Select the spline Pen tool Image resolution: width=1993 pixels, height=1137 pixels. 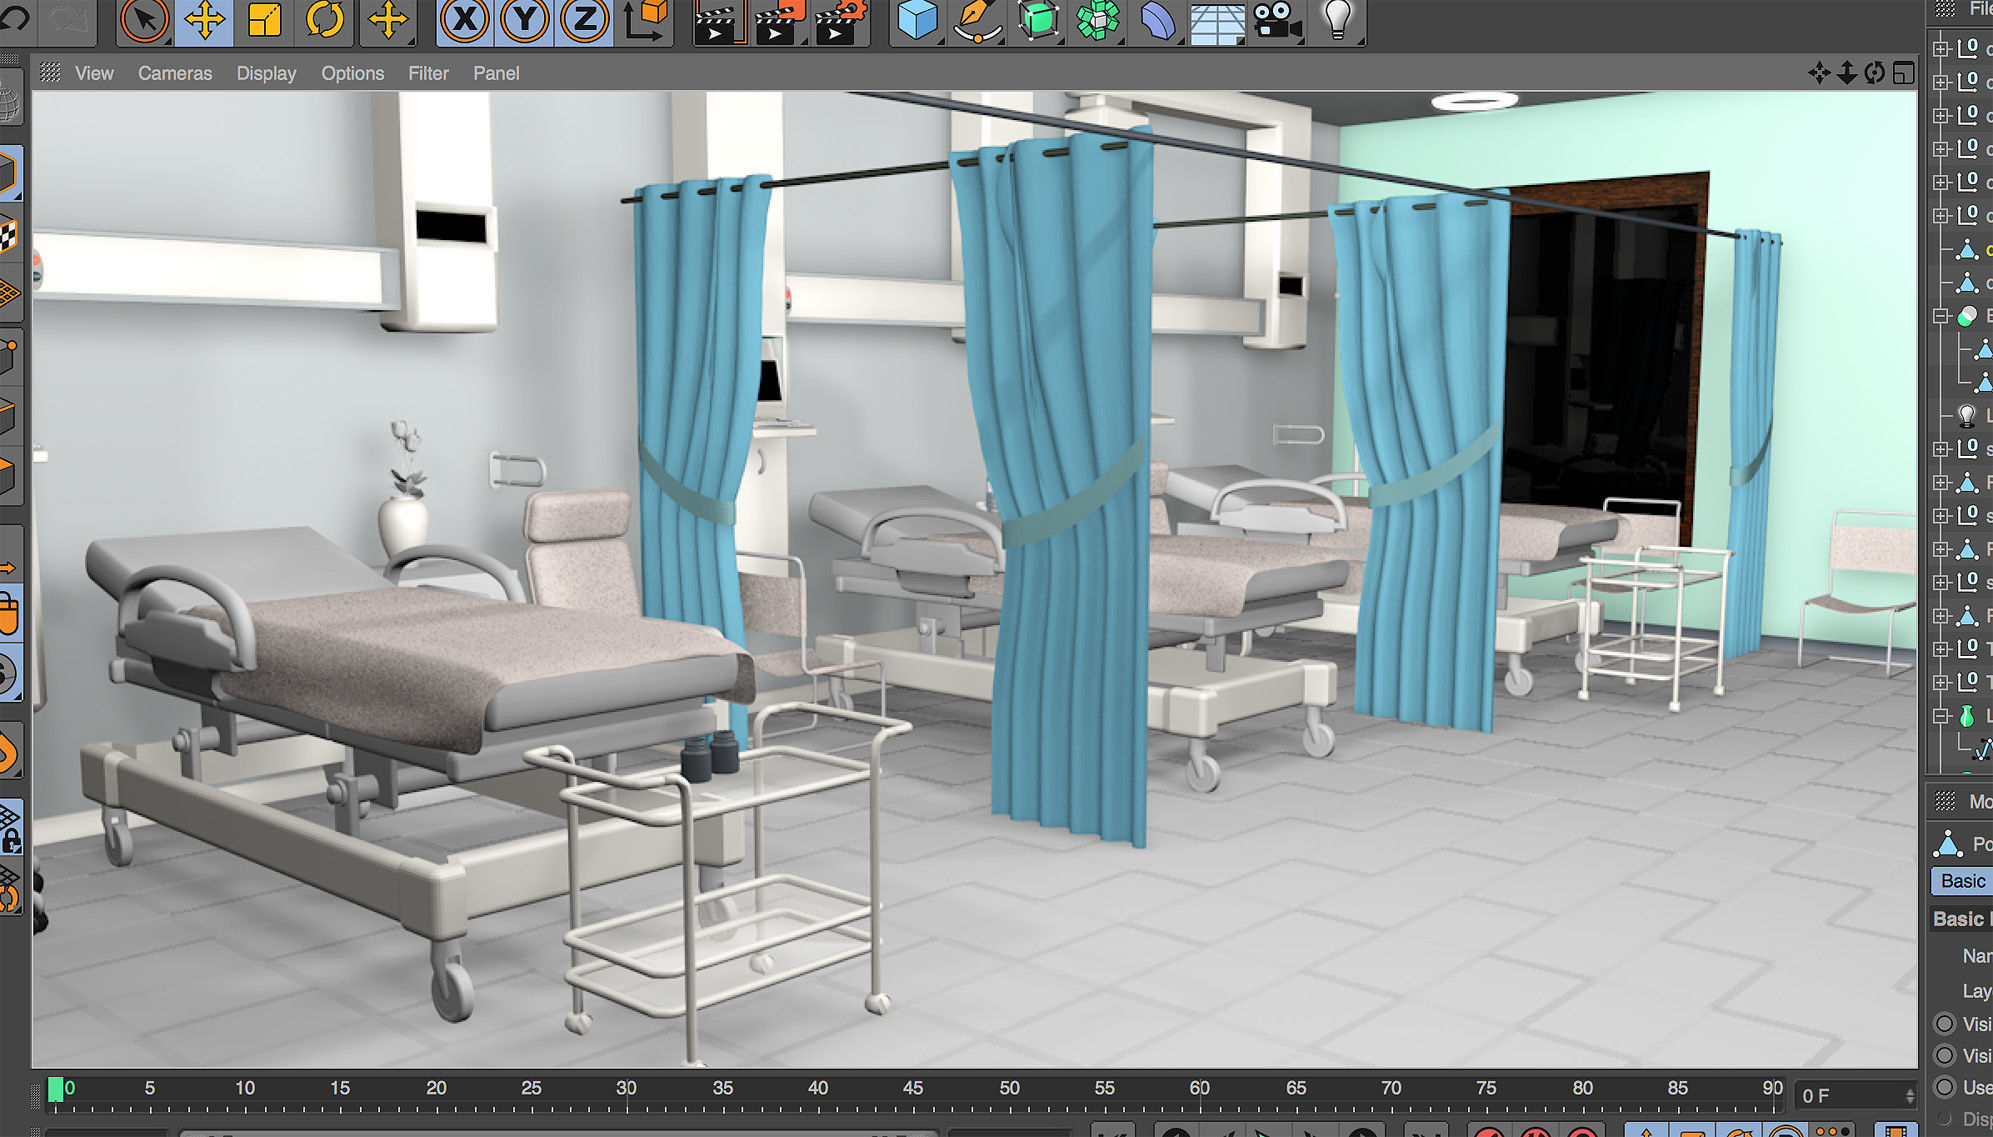[977, 20]
